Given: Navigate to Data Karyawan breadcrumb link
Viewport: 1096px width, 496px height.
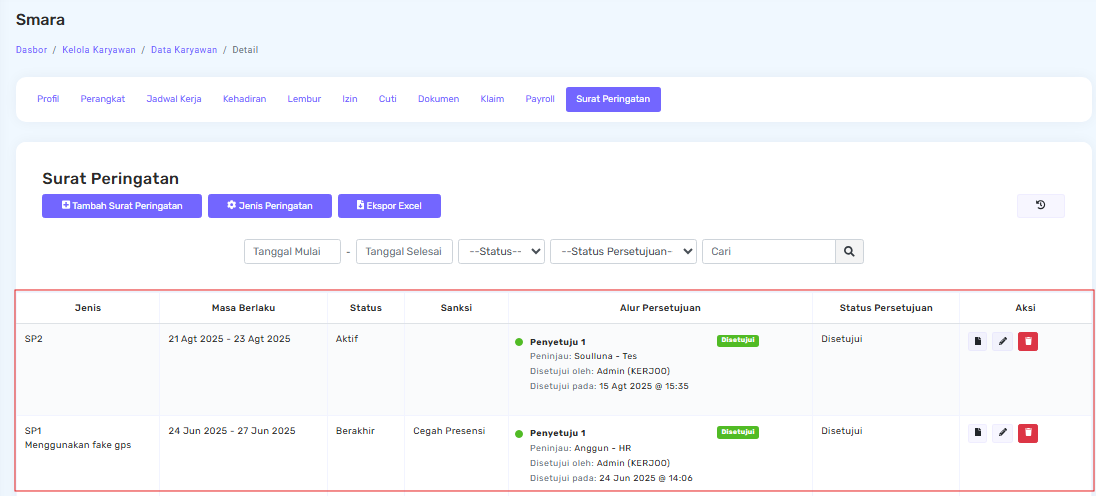Looking at the screenshot, I should point(182,49).
